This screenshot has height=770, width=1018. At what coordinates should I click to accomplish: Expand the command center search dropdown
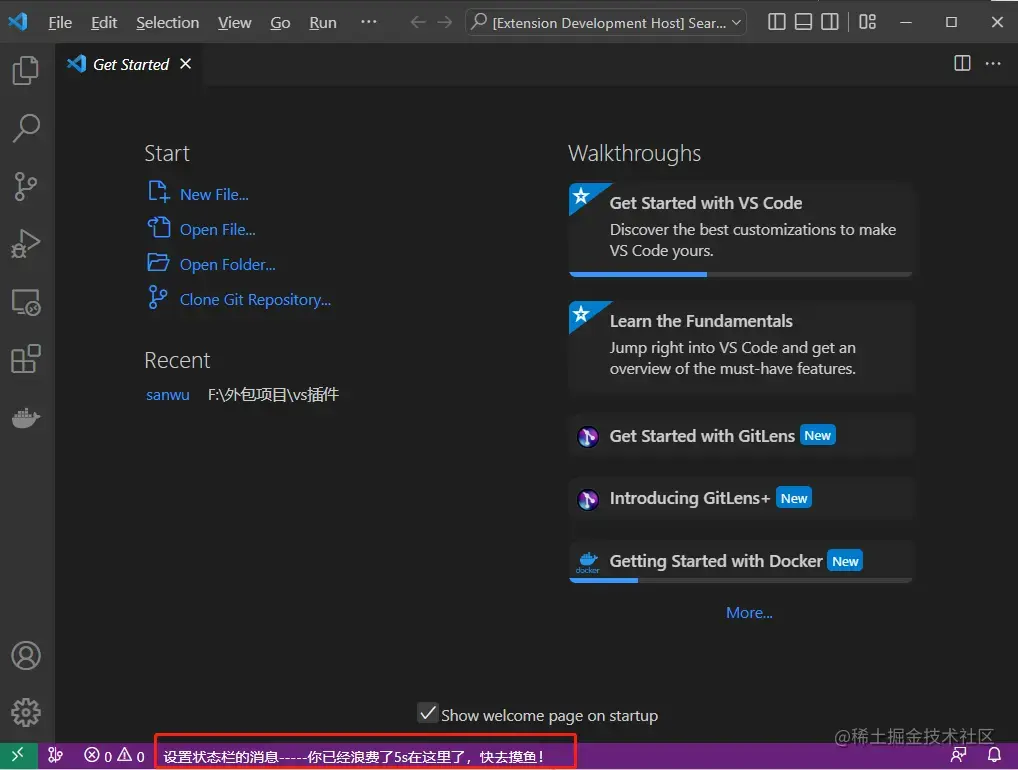(736, 23)
